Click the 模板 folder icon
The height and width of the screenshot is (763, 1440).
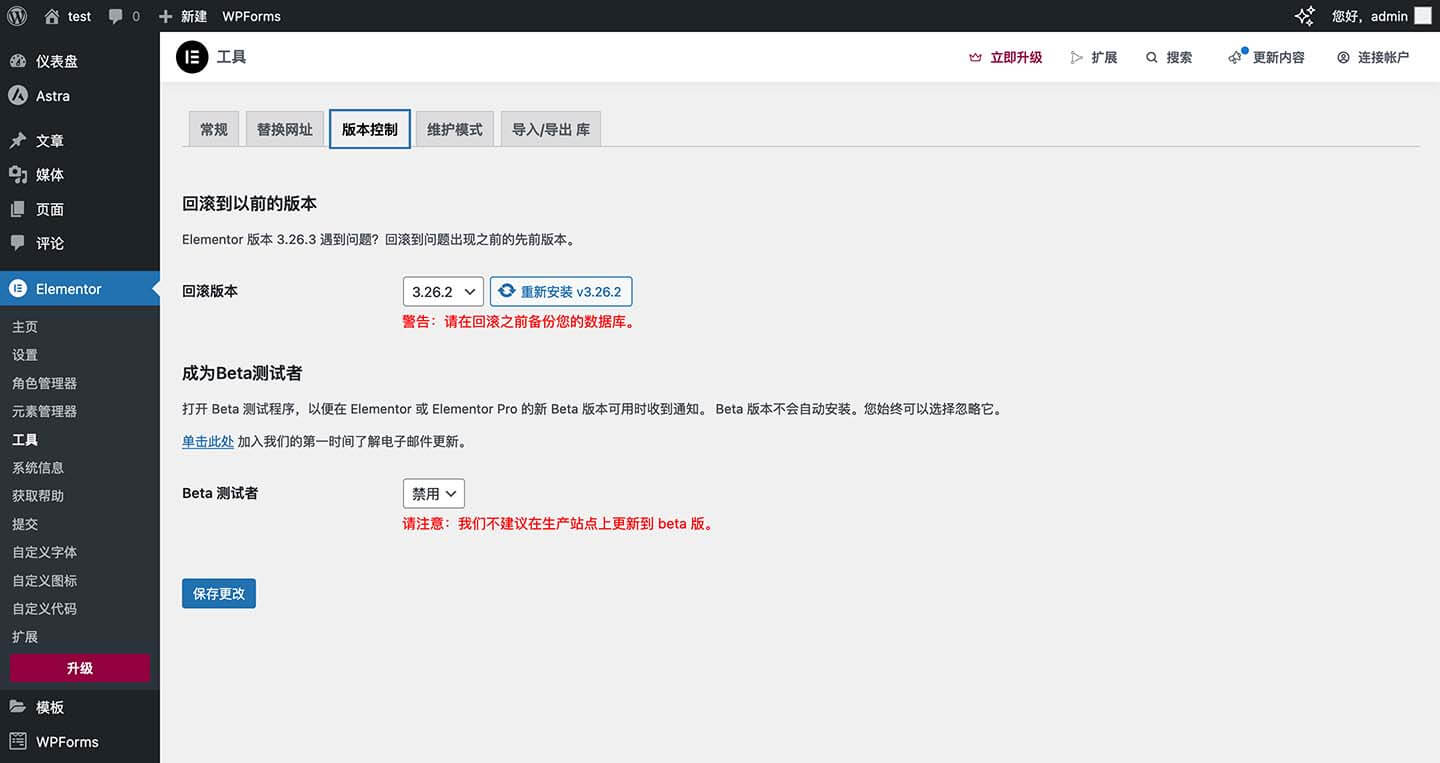(18, 707)
